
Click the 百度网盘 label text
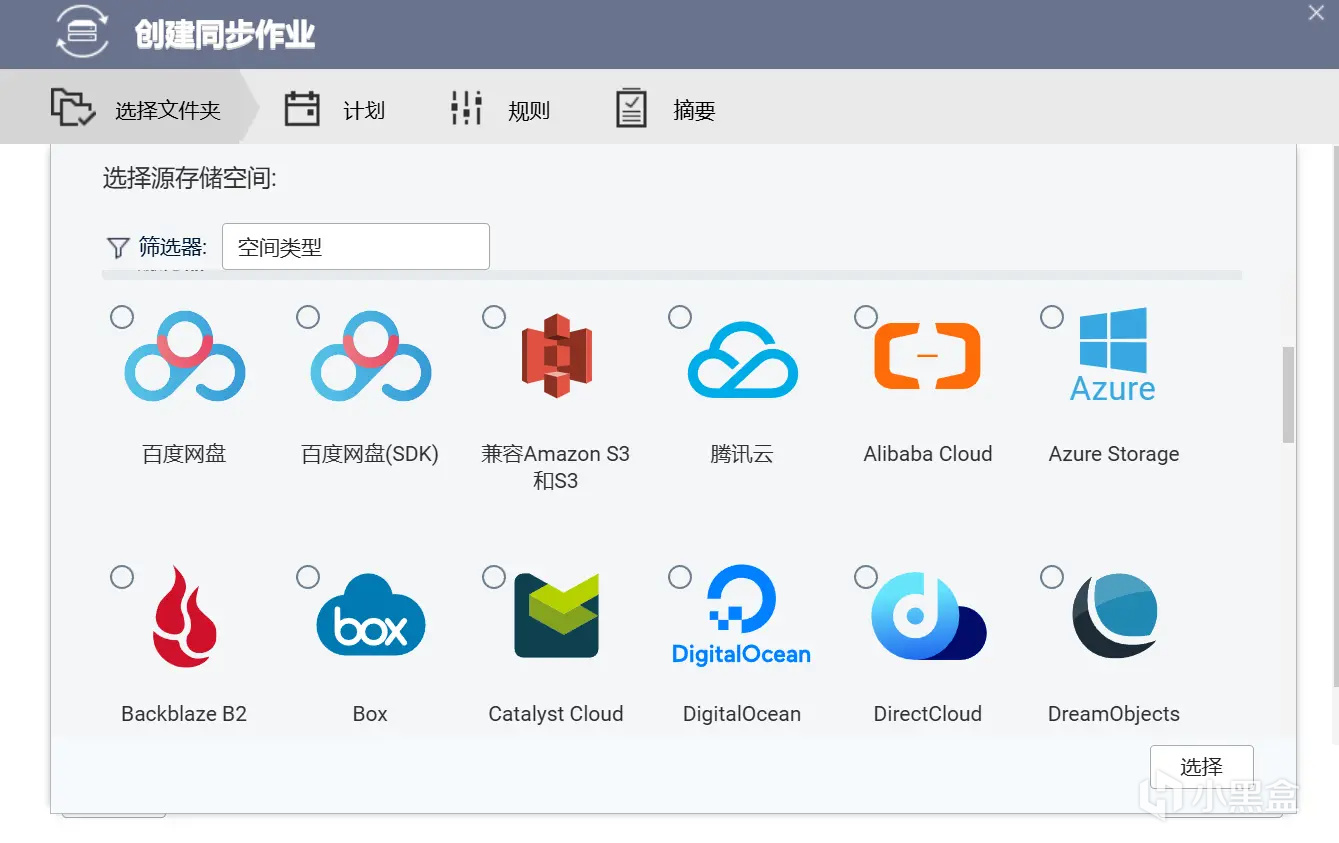pos(185,454)
